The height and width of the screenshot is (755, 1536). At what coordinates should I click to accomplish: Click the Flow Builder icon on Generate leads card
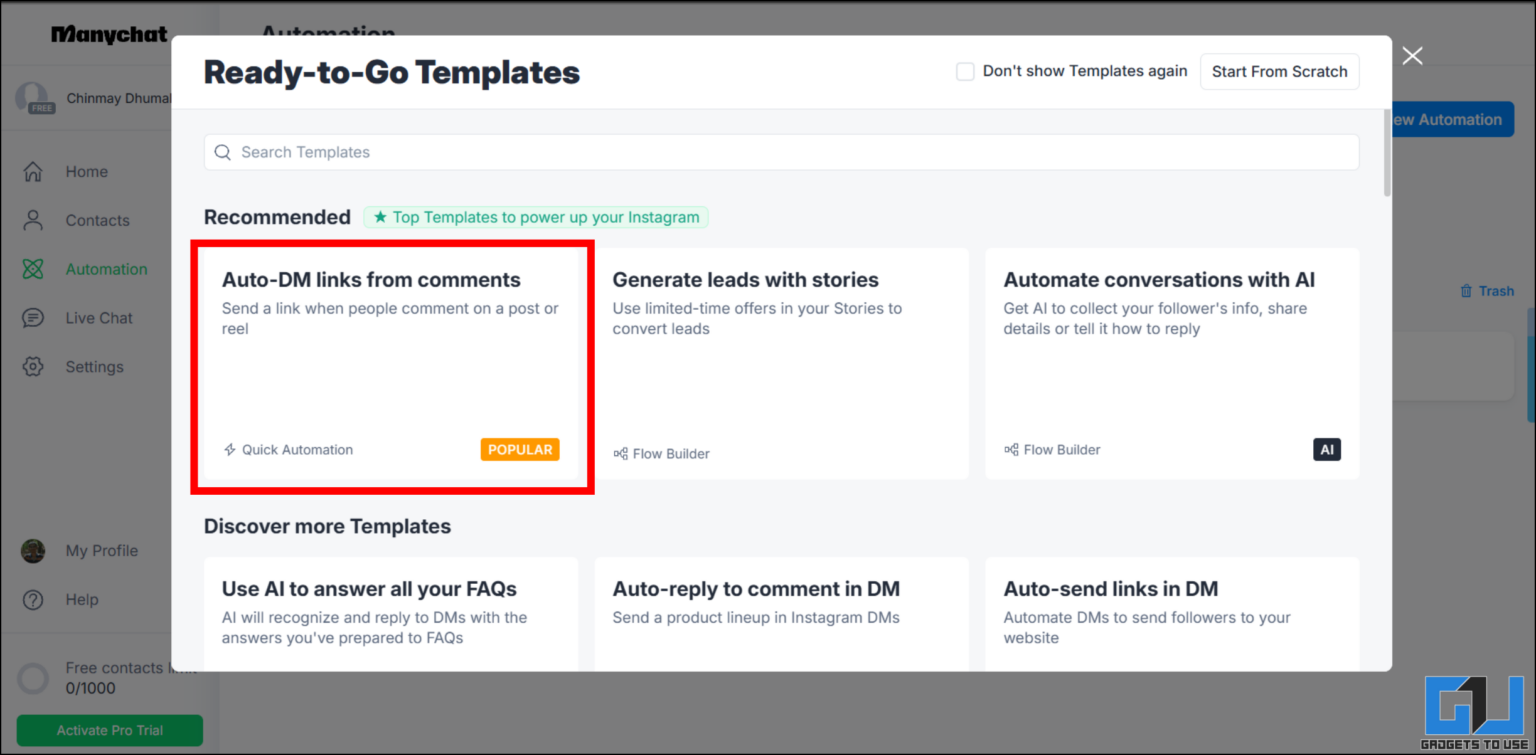[620, 453]
